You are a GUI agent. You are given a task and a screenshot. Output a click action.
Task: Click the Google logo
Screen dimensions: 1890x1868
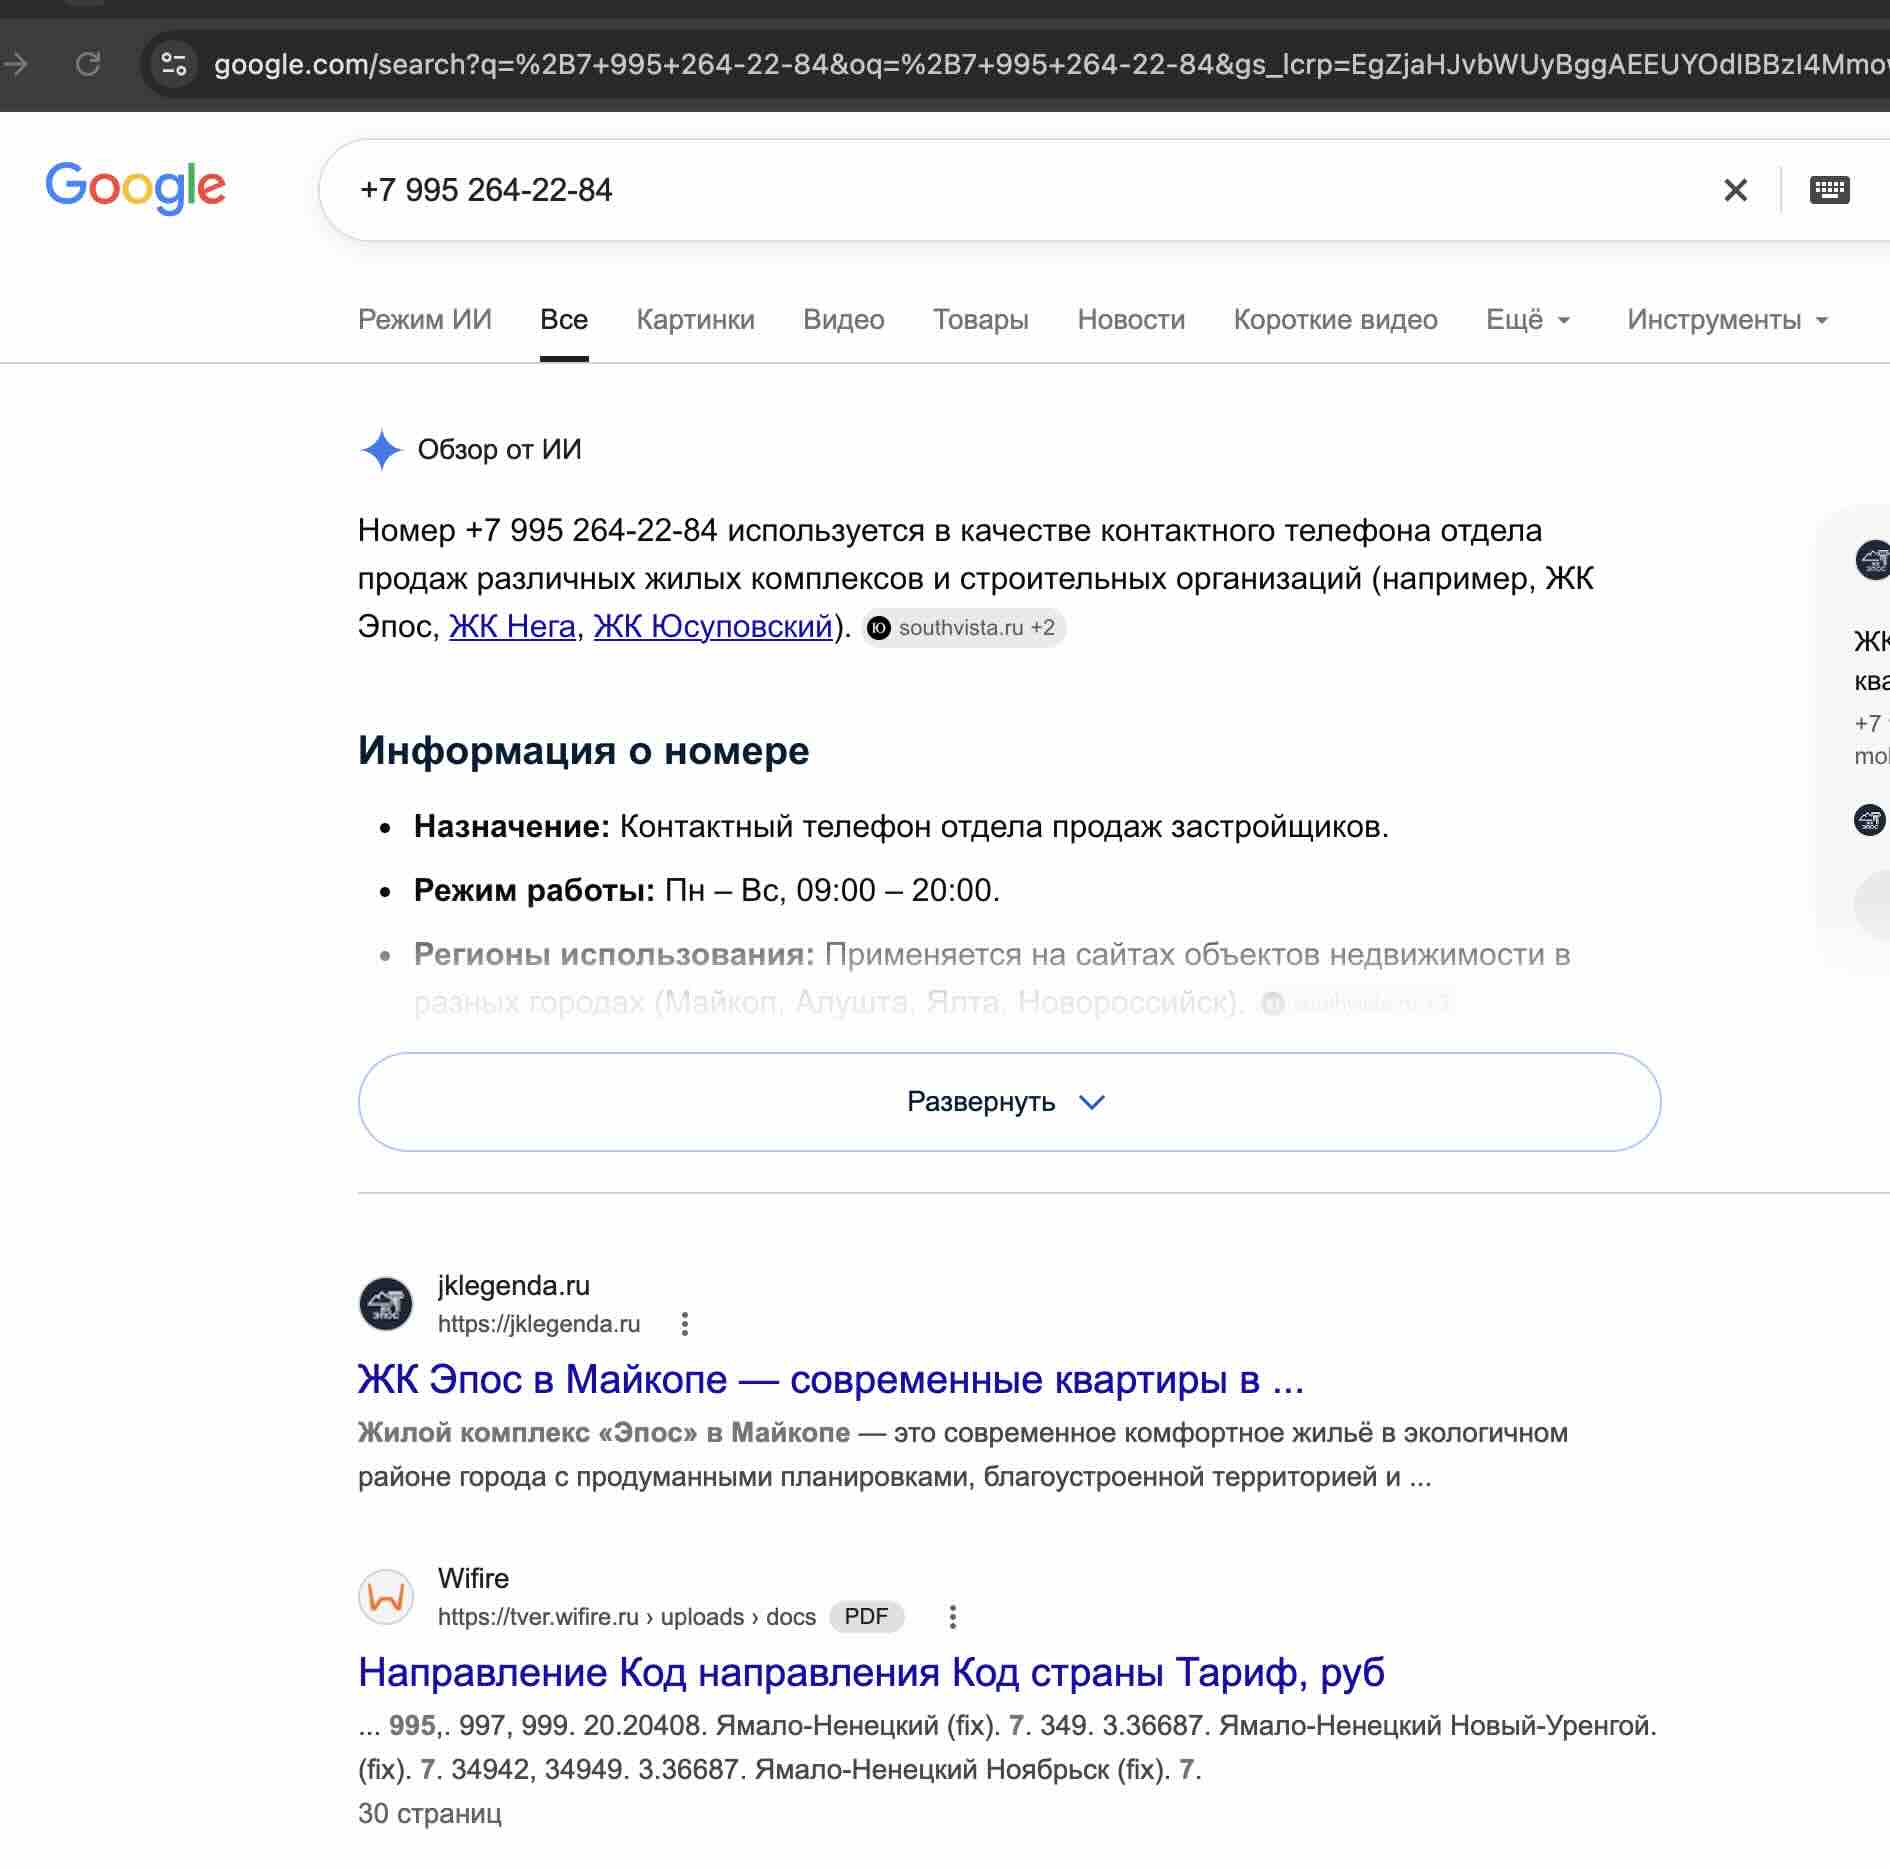tap(136, 187)
